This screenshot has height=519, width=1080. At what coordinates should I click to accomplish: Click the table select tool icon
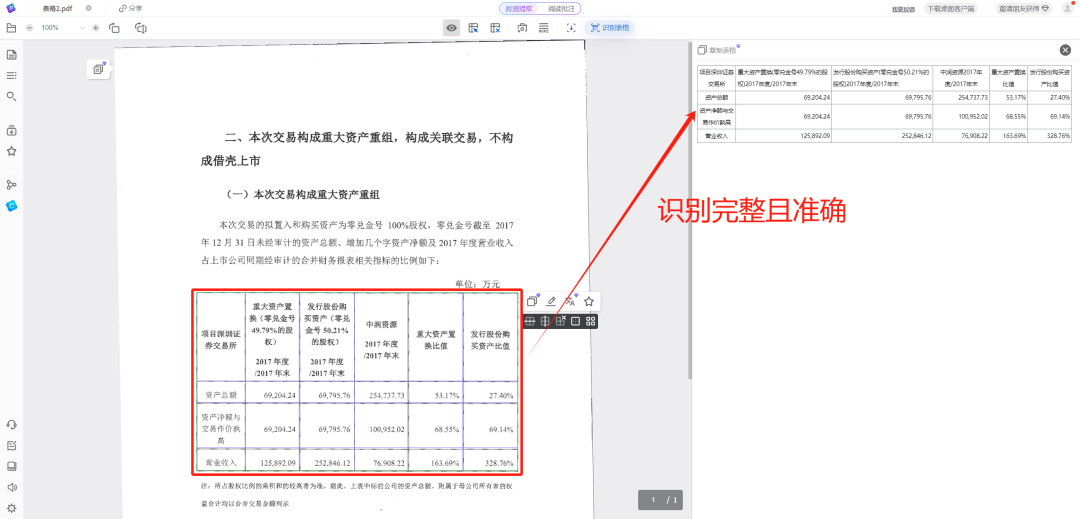point(473,28)
